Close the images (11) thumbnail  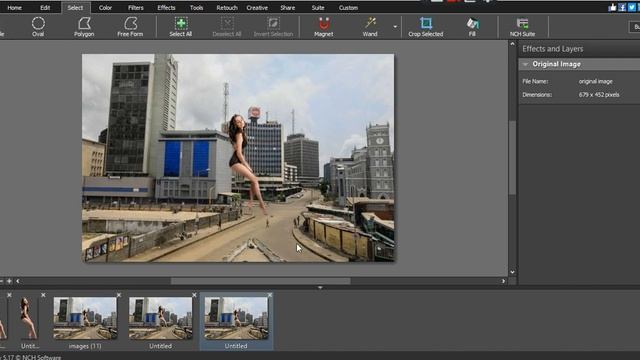[x=119, y=295]
